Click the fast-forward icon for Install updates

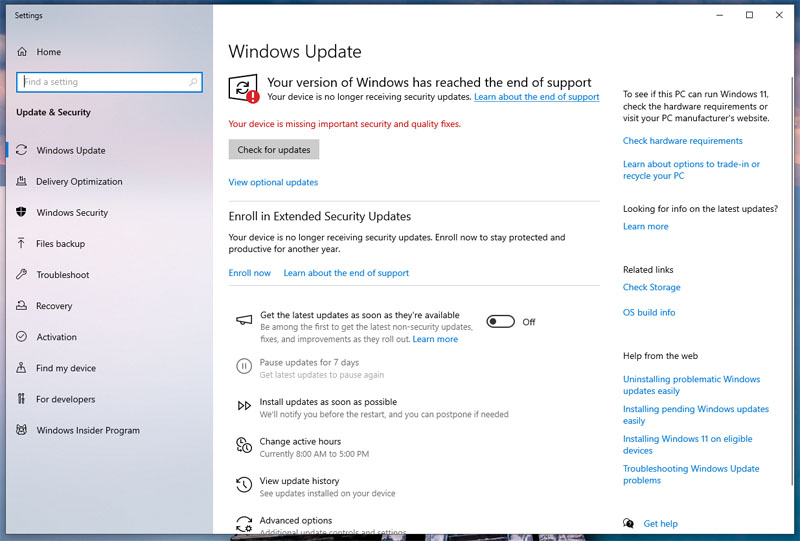pos(244,406)
